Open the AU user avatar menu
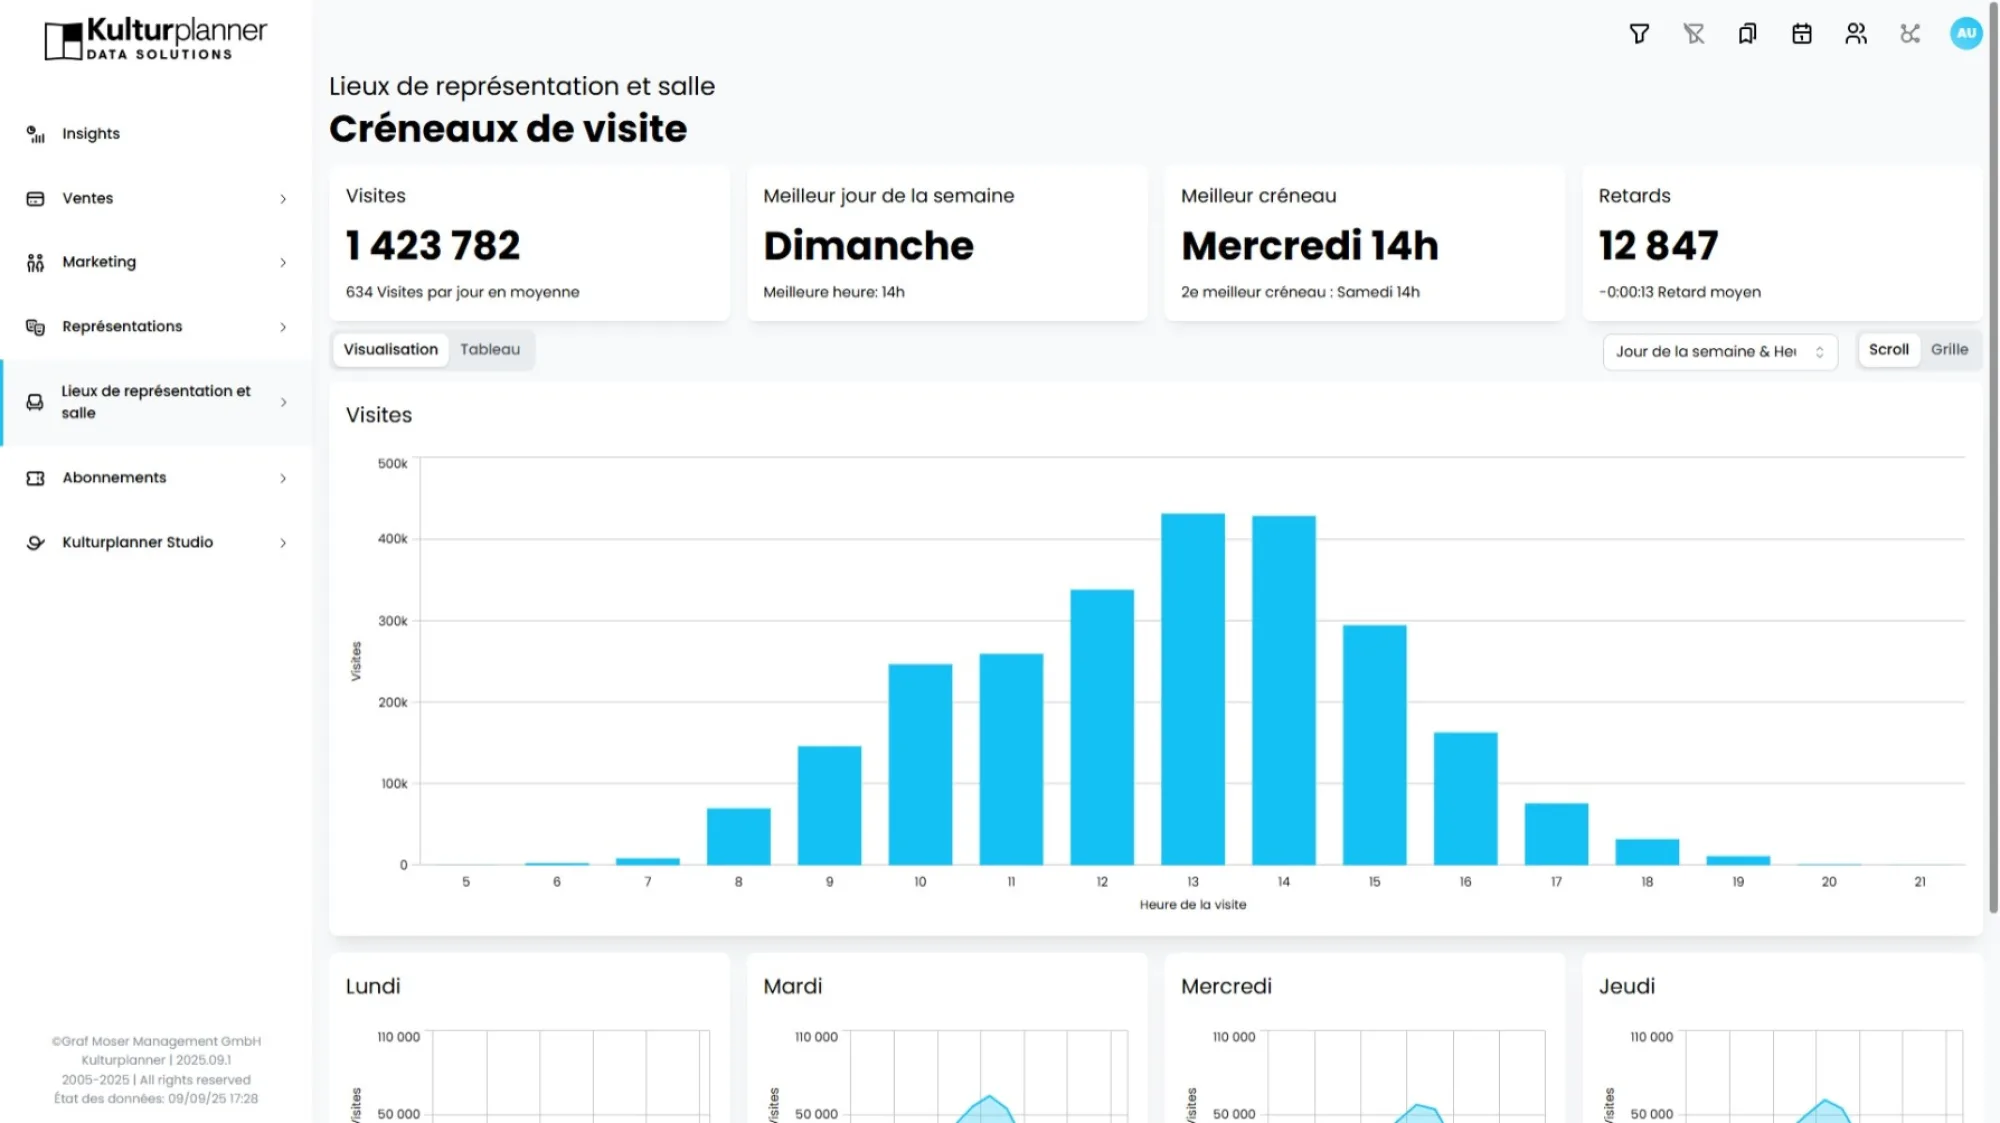This screenshot has width=2000, height=1123. coord(1966,33)
